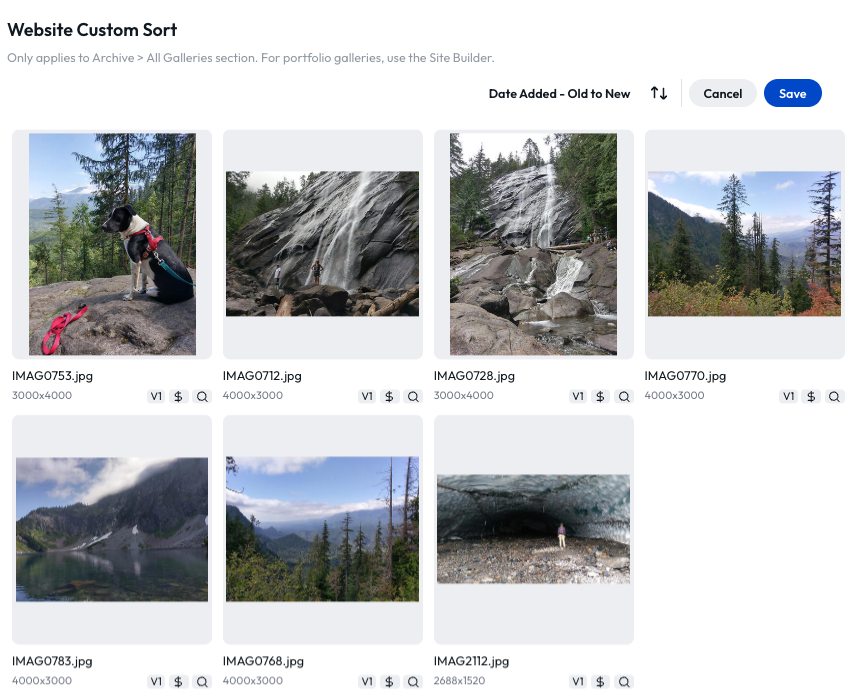Click the IMAG0728.jpg filename label

(474, 376)
